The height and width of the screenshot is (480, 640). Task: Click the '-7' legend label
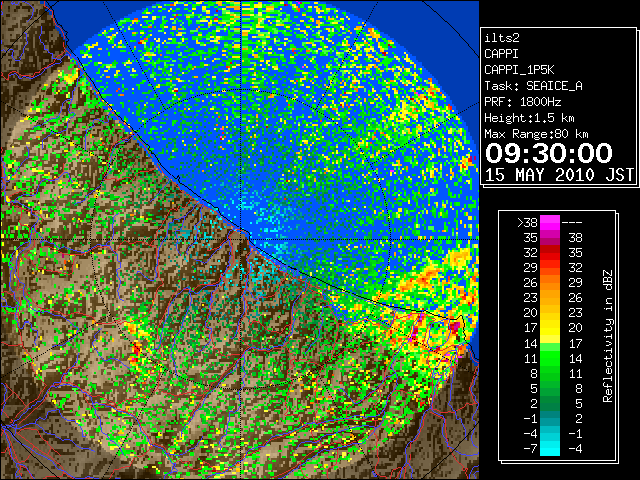click(x=530, y=449)
